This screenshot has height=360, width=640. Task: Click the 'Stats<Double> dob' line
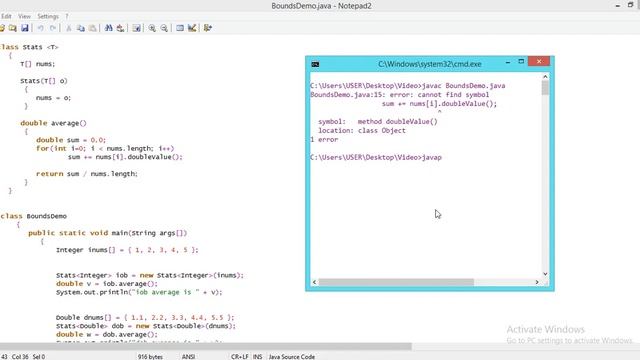tap(146, 326)
